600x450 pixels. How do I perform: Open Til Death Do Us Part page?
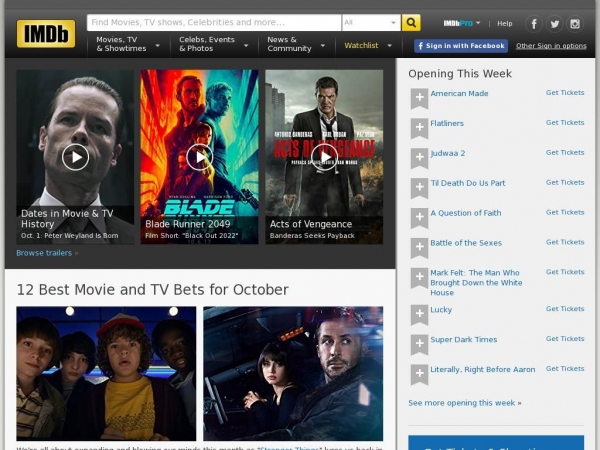click(468, 183)
